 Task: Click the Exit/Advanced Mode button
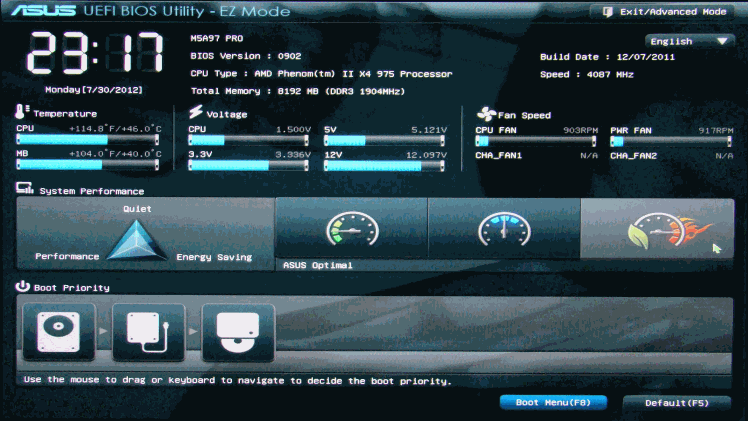(x=663, y=11)
